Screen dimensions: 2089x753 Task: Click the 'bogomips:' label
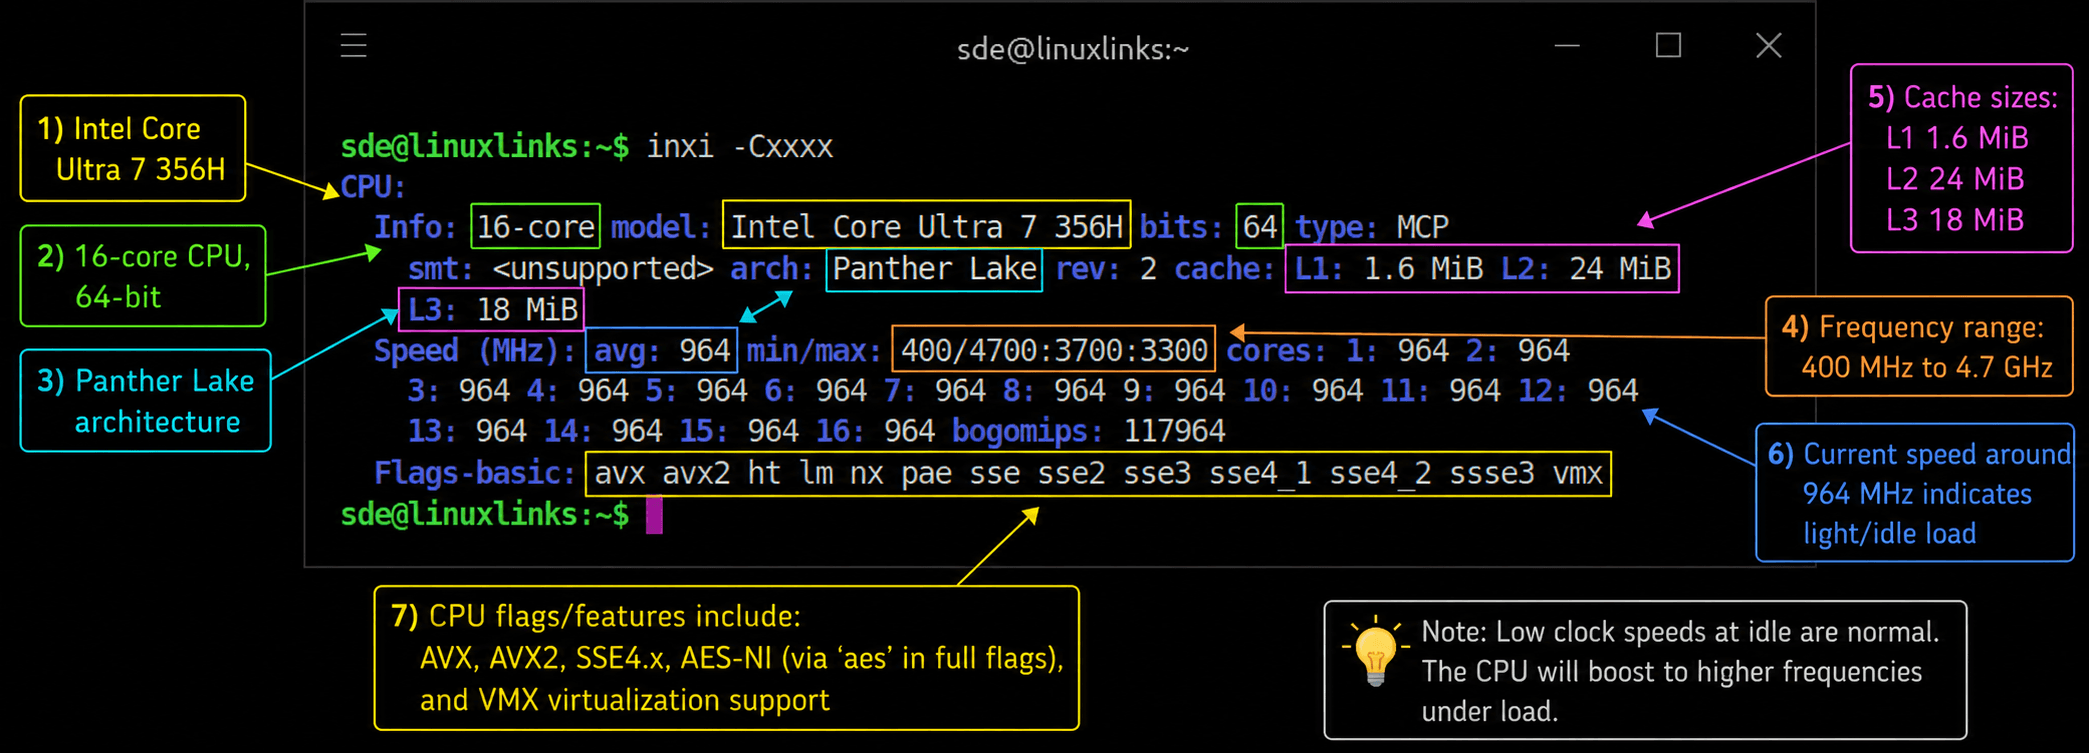click(x=1029, y=432)
